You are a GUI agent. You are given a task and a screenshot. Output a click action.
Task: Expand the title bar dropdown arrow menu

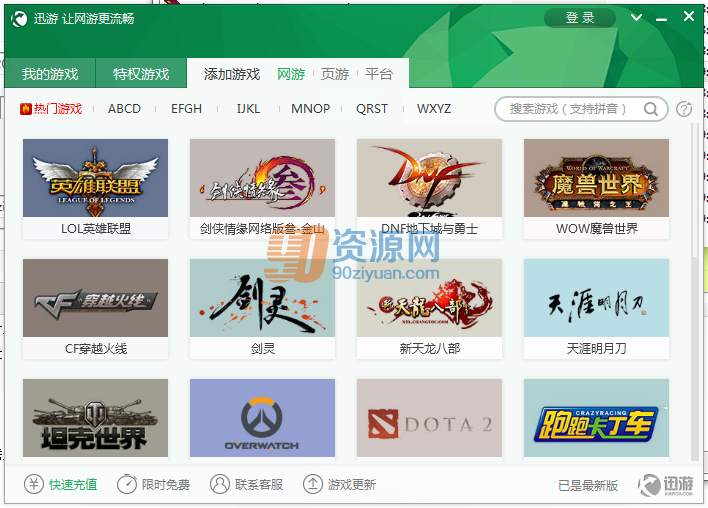636,18
